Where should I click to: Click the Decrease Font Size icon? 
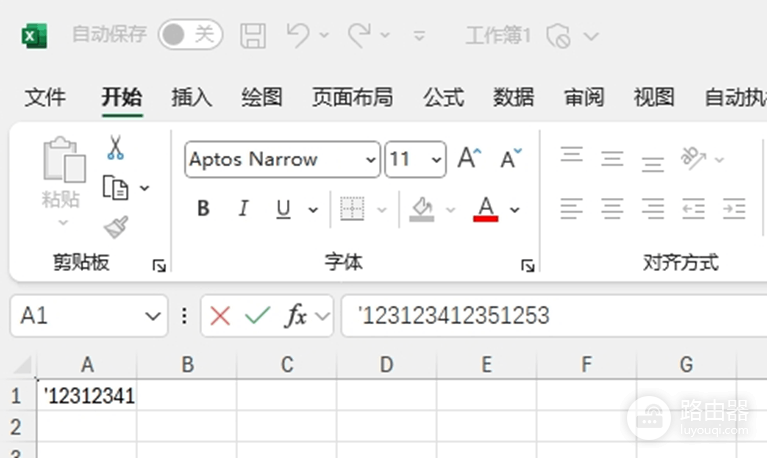[x=511, y=158]
